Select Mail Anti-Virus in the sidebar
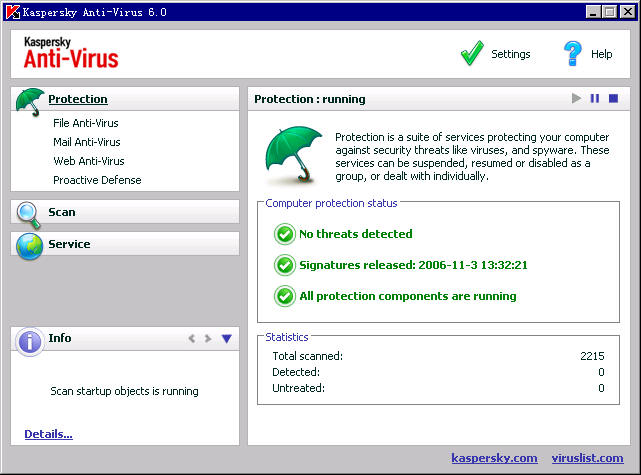641x475 pixels. pos(87,142)
